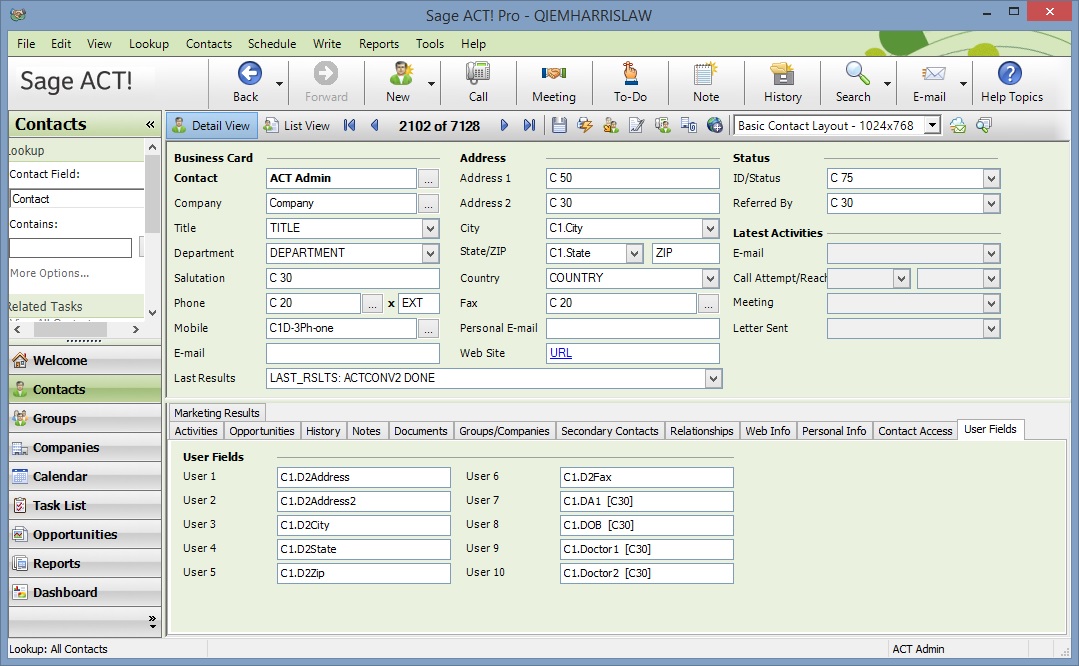Image resolution: width=1079 pixels, height=666 pixels.
Task: Open Opportunities in the navigation pane
Action: click(x=85, y=534)
